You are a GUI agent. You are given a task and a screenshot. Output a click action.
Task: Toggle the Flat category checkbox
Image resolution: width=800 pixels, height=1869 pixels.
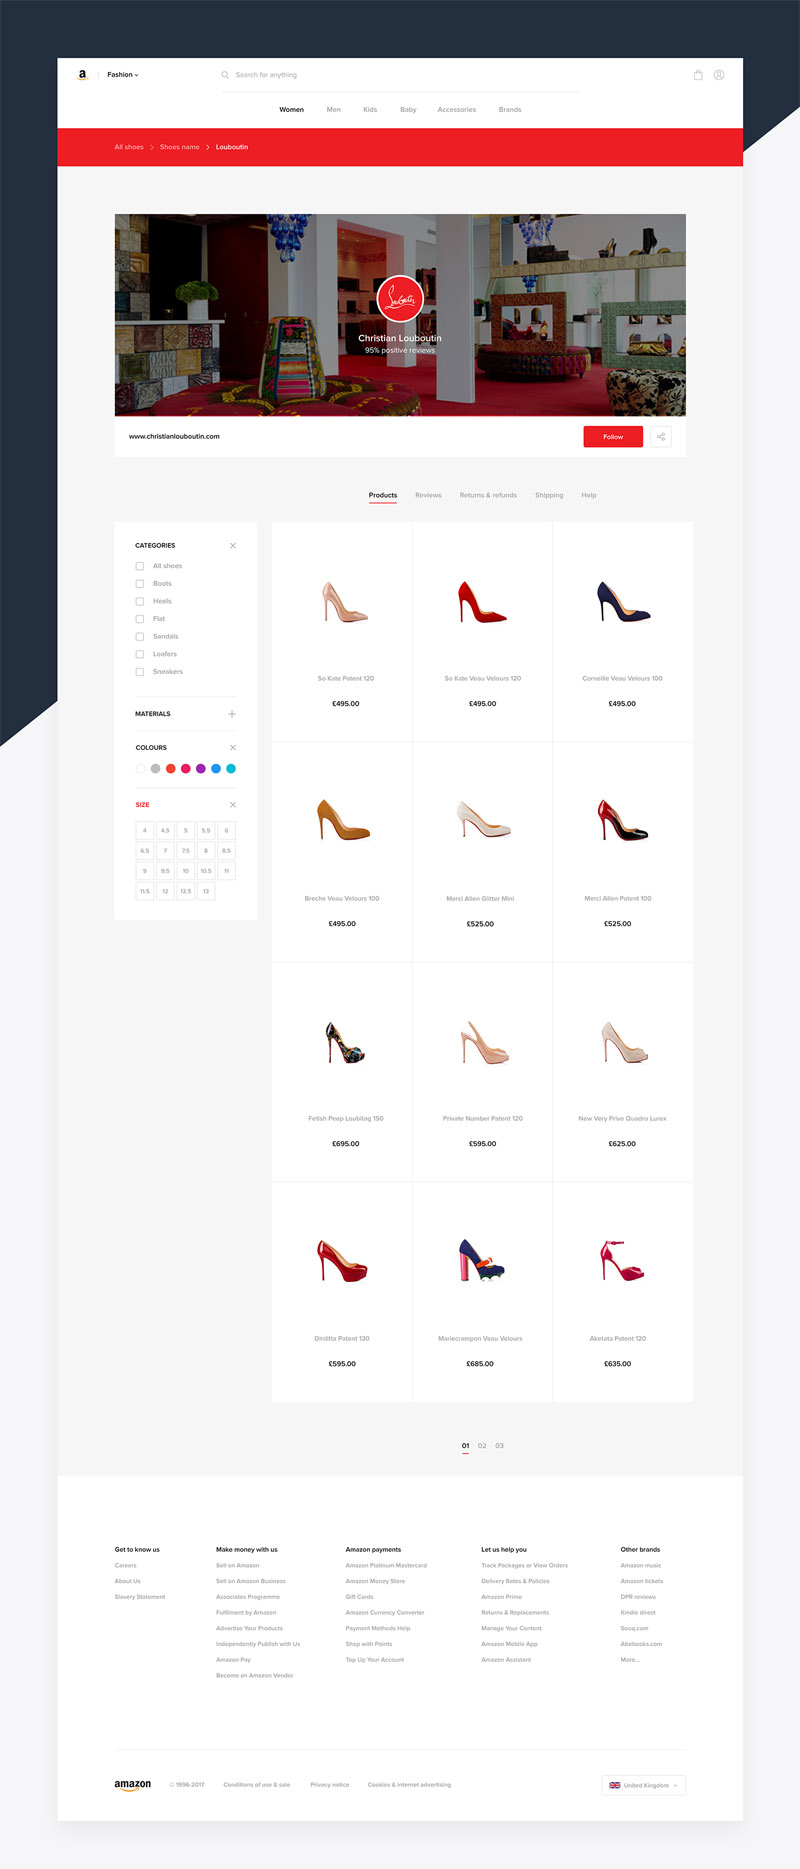point(140,619)
